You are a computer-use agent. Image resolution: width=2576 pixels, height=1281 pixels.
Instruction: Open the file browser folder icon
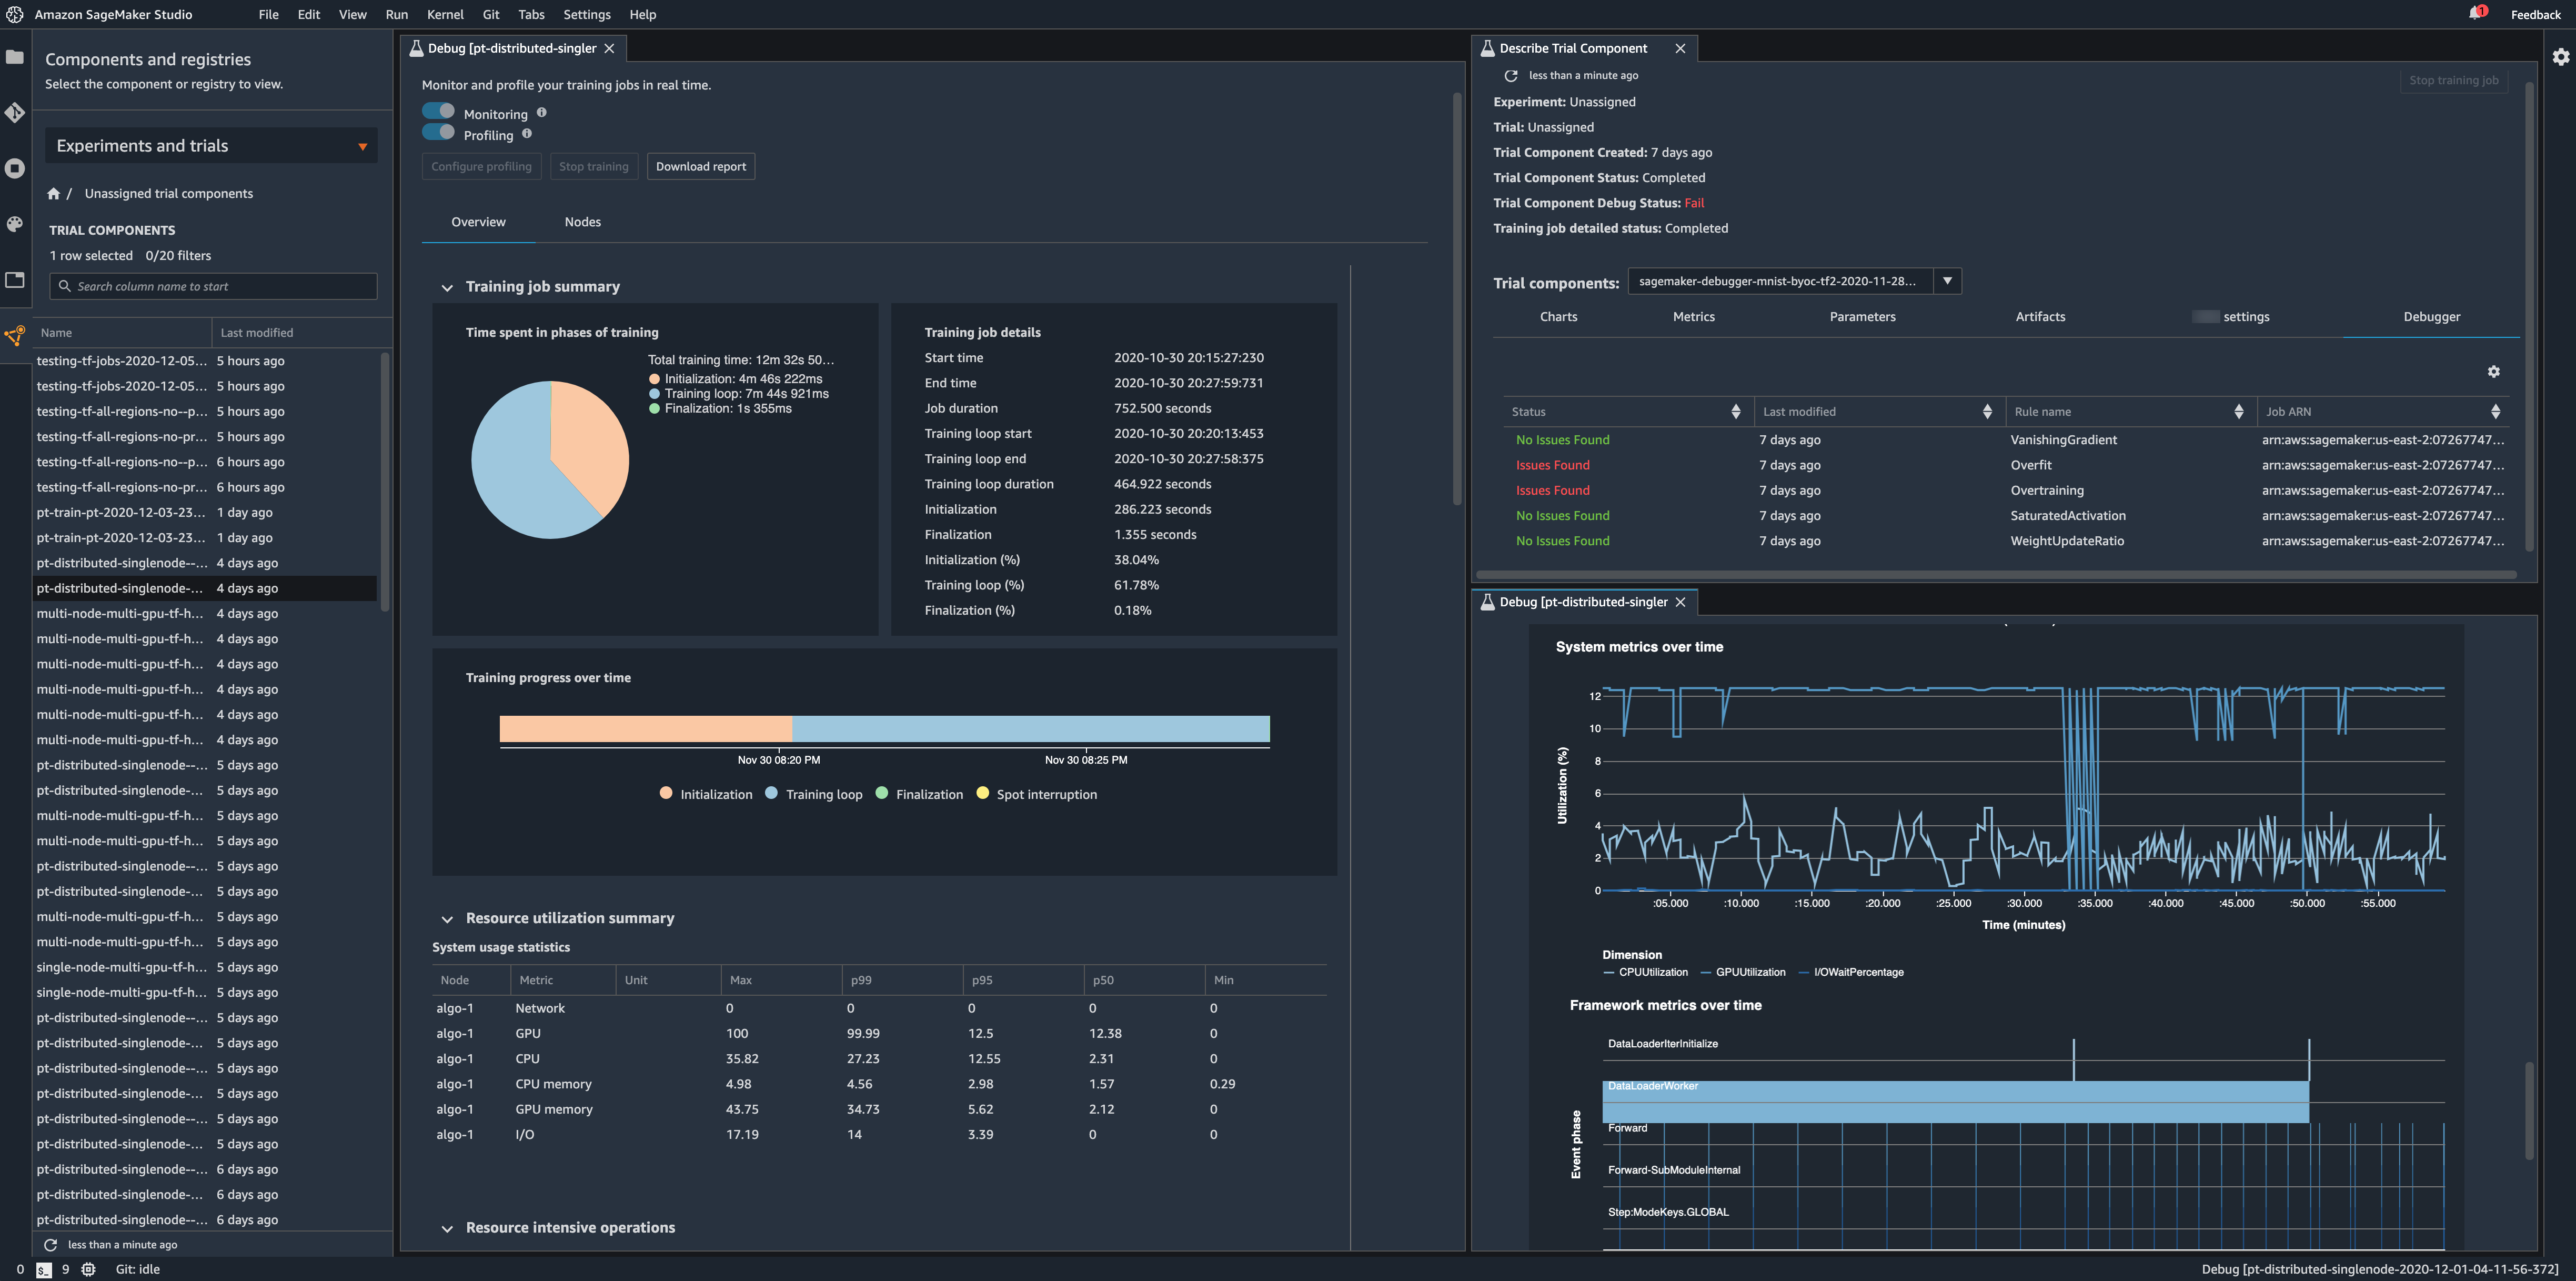[15, 57]
